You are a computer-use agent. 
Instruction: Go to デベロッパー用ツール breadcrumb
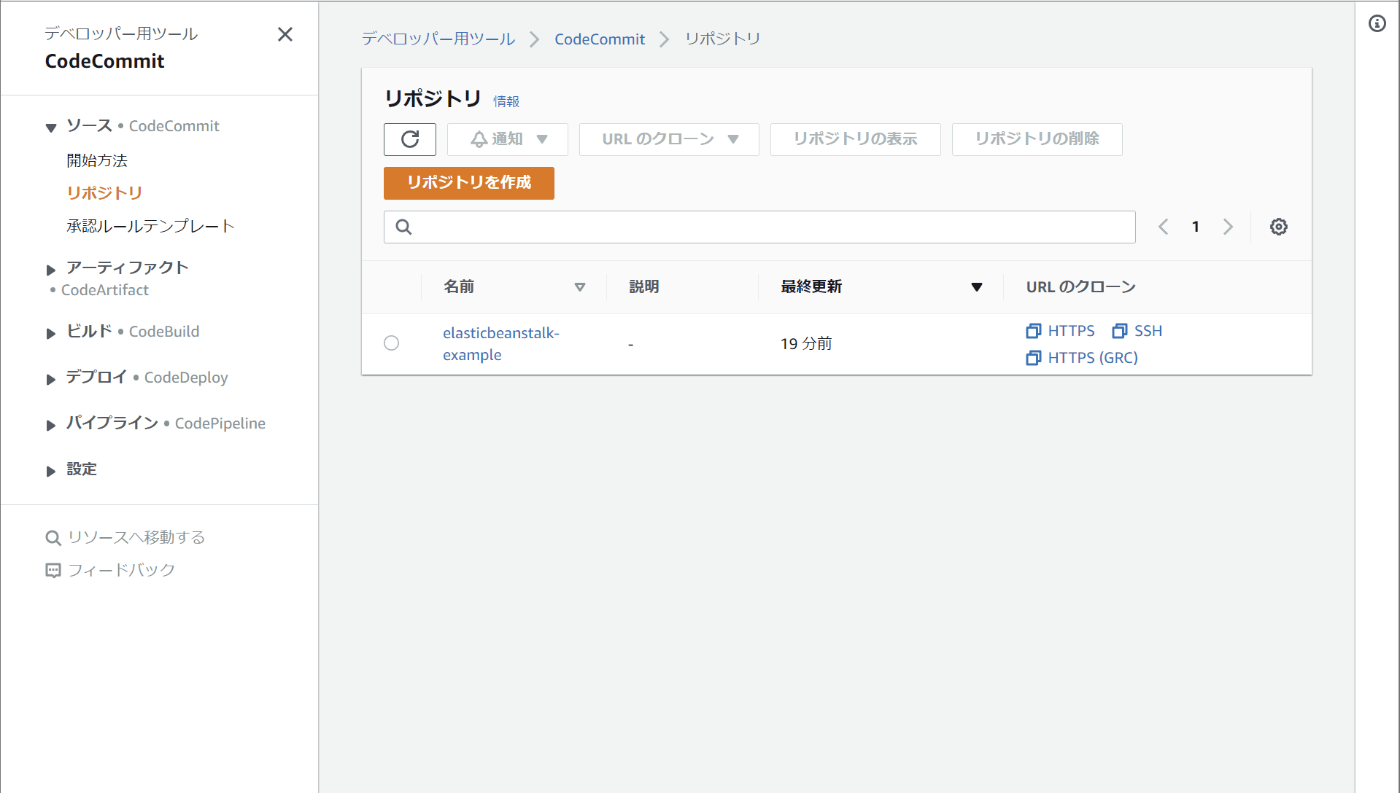pyautogui.click(x=438, y=39)
